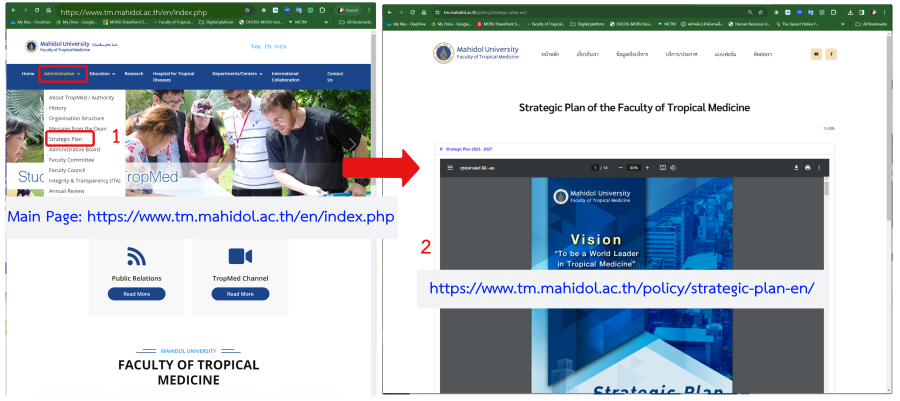
Task: Click the Public Relations RSS icon
Action: [x=137, y=256]
